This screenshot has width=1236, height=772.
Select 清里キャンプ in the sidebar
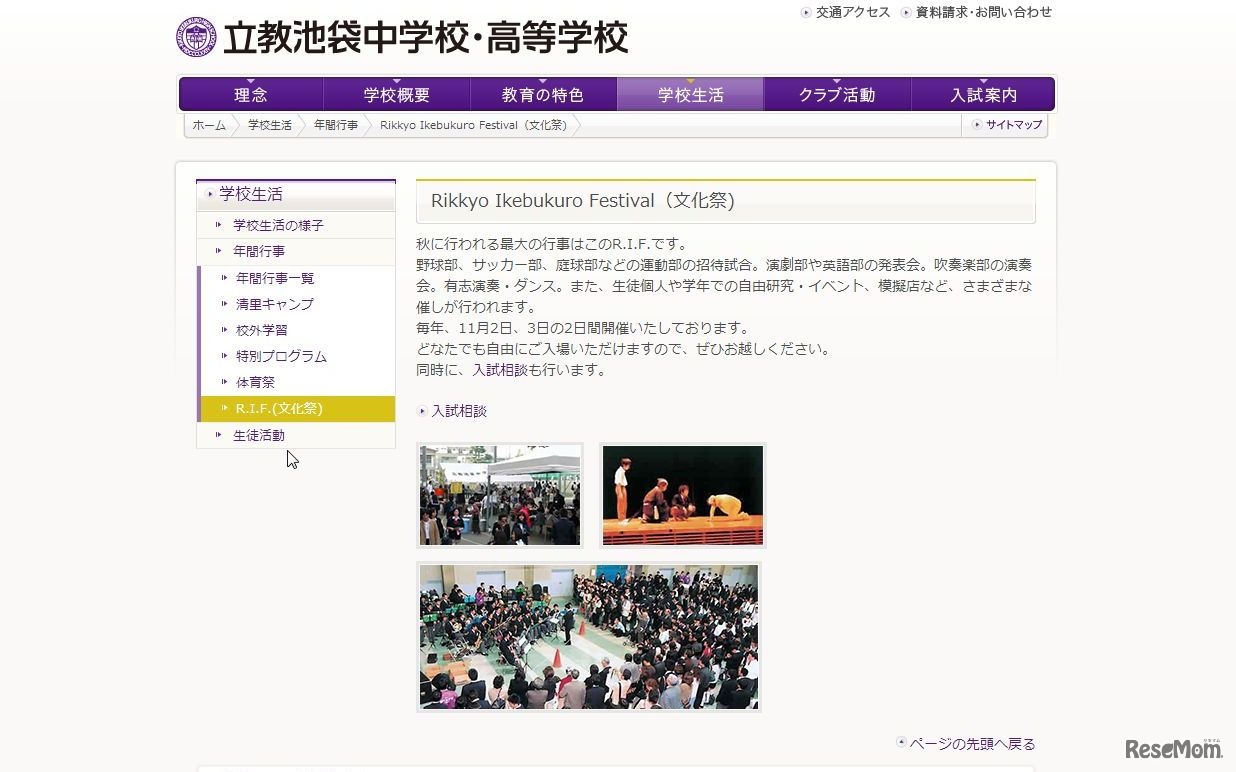(x=275, y=304)
